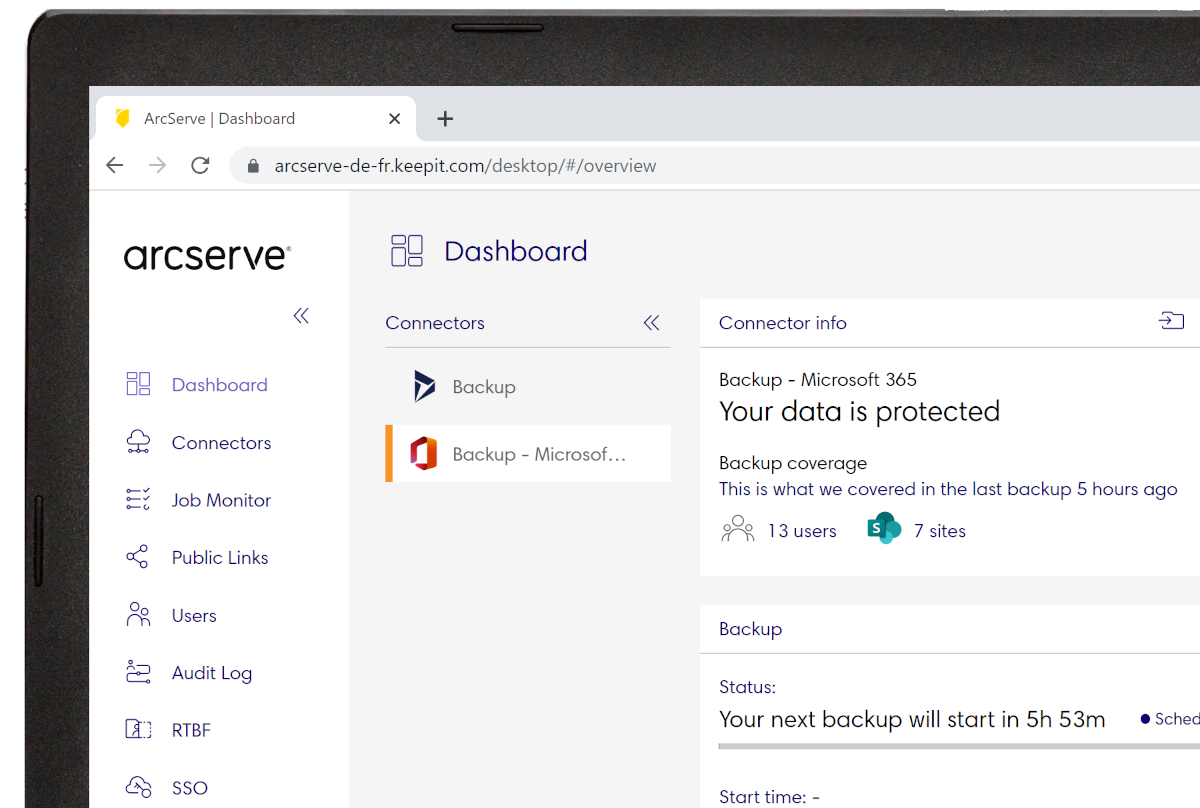
Task: Collapse the Connectors panel
Action: click(652, 322)
